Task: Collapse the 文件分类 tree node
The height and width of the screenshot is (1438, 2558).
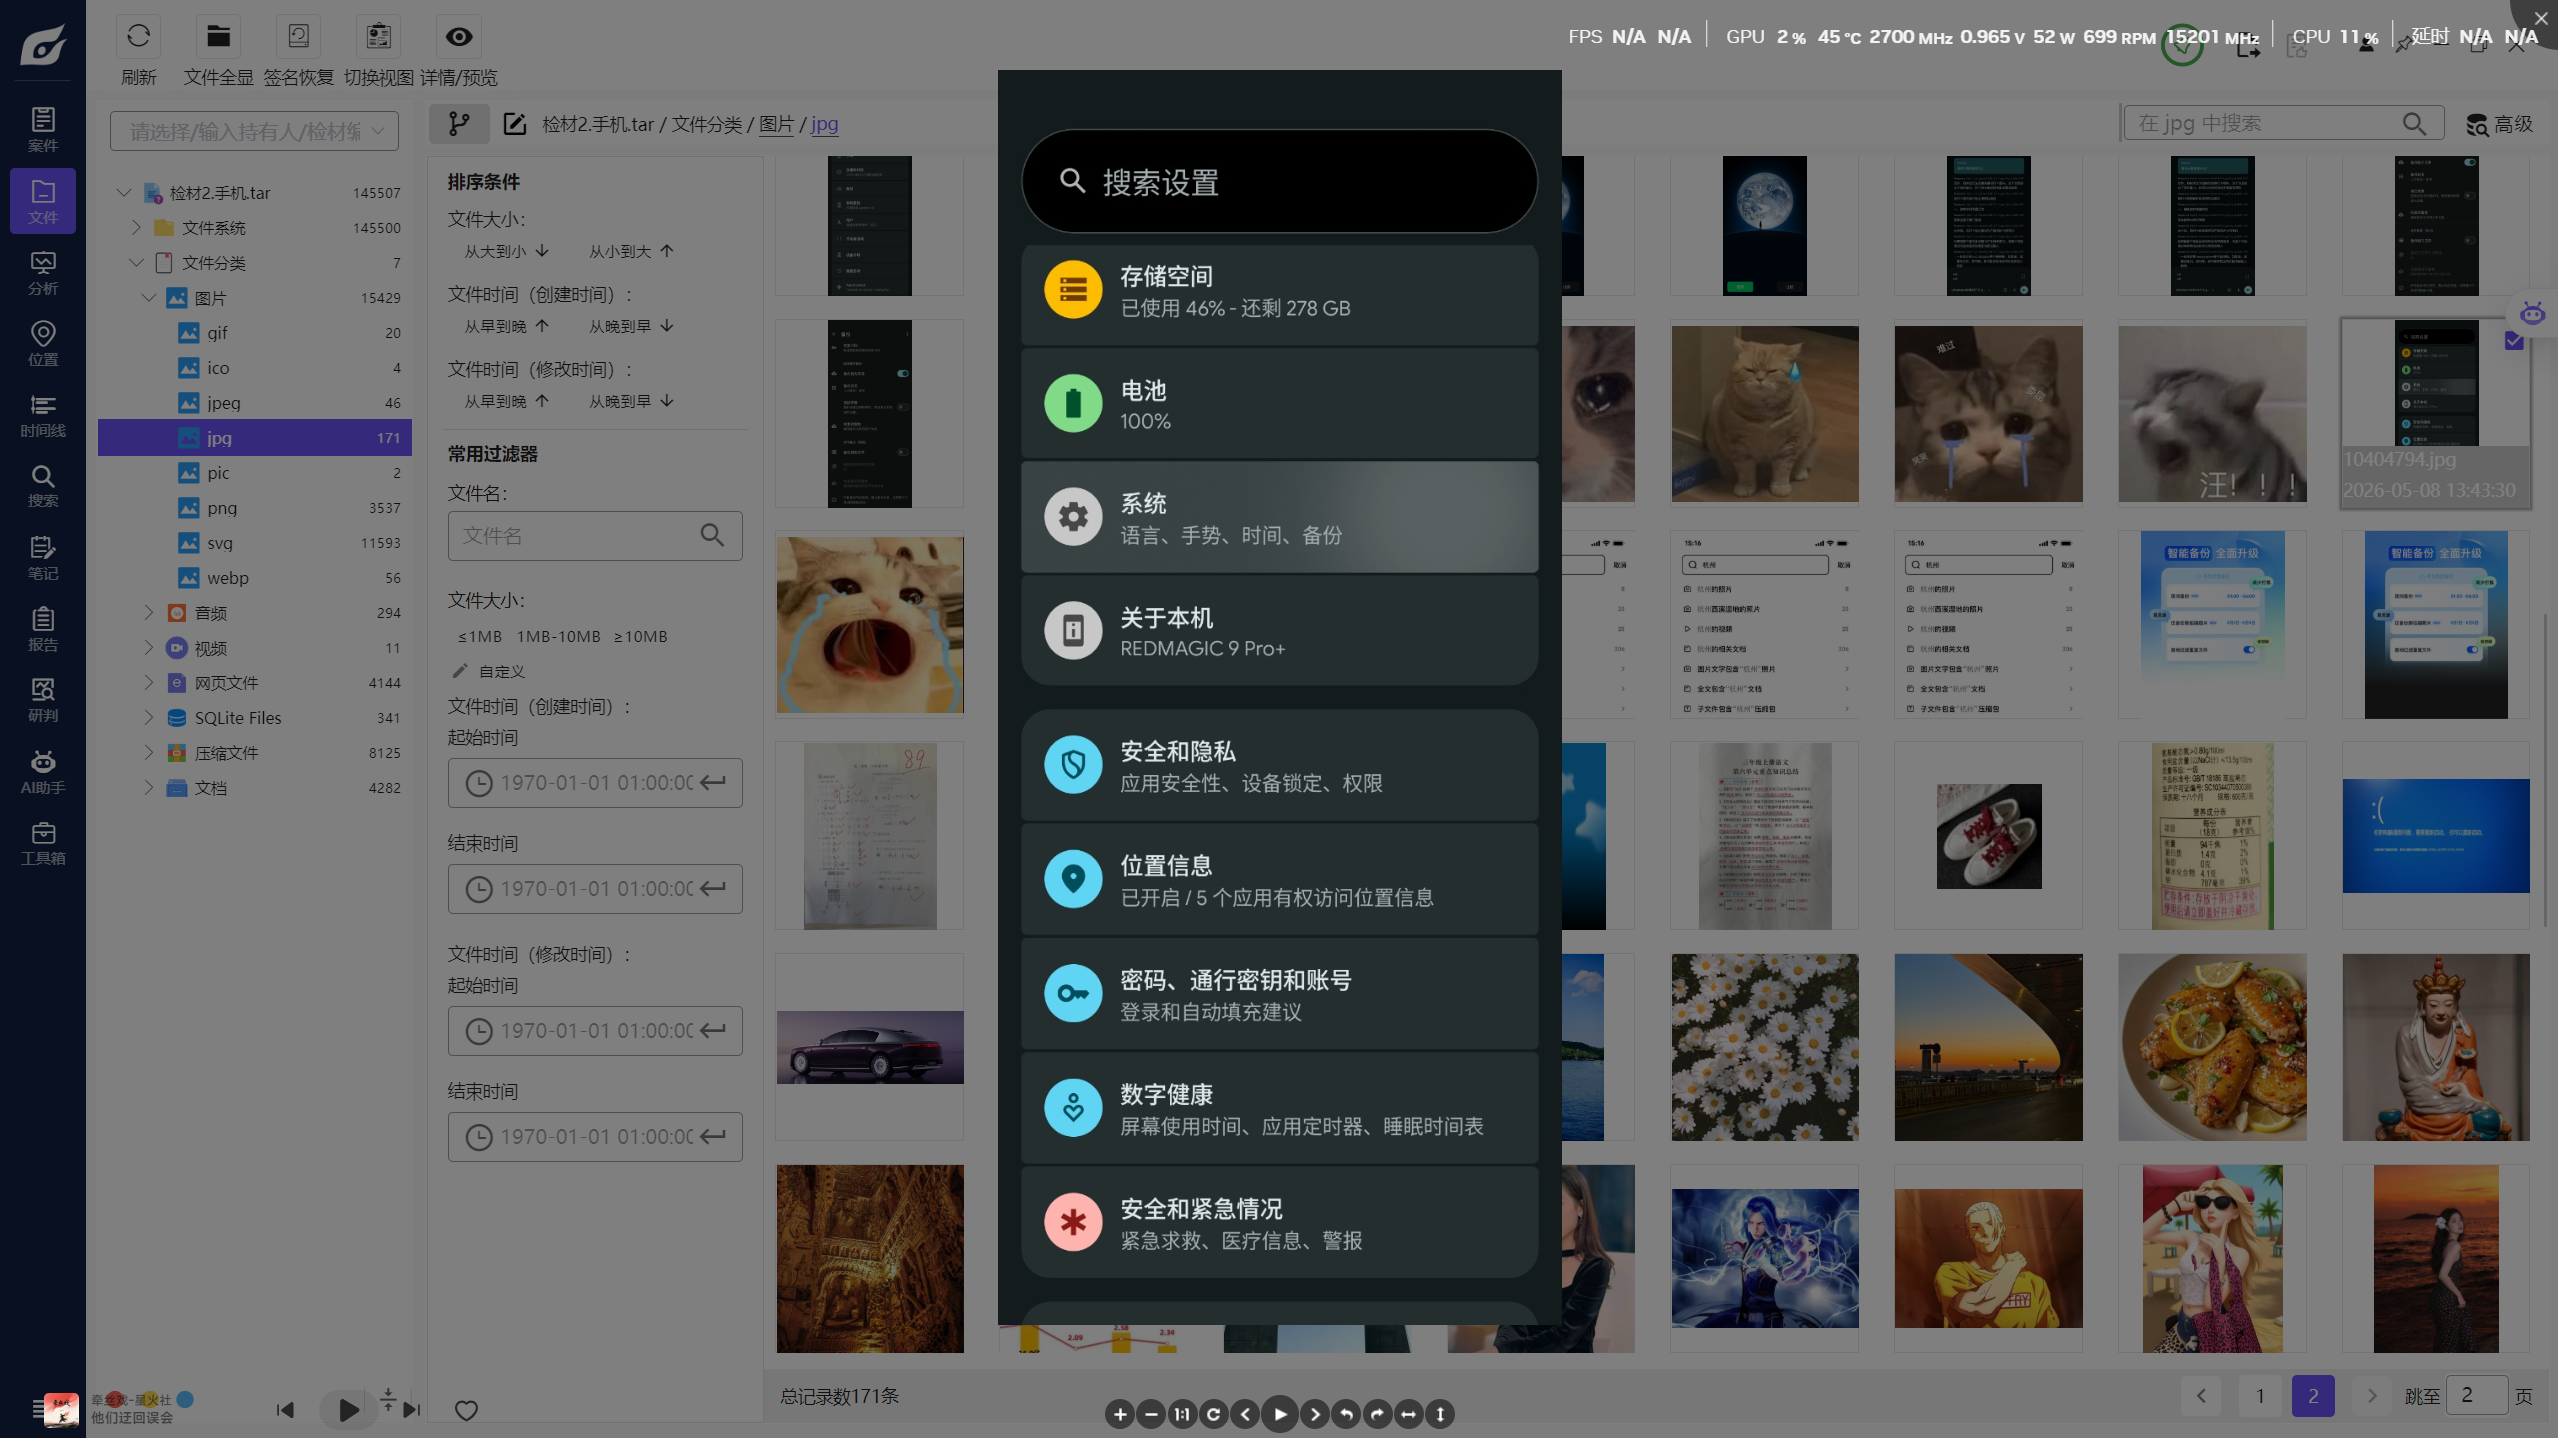Action: (136, 262)
